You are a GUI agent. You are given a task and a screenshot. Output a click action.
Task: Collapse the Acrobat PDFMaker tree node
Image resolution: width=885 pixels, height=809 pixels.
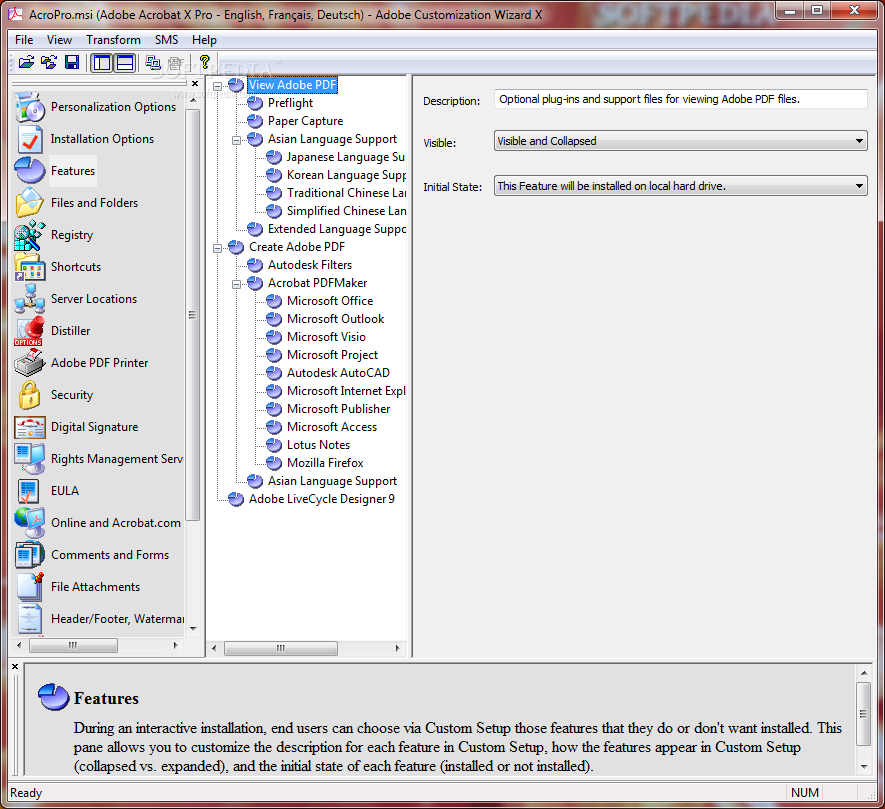click(x=236, y=284)
